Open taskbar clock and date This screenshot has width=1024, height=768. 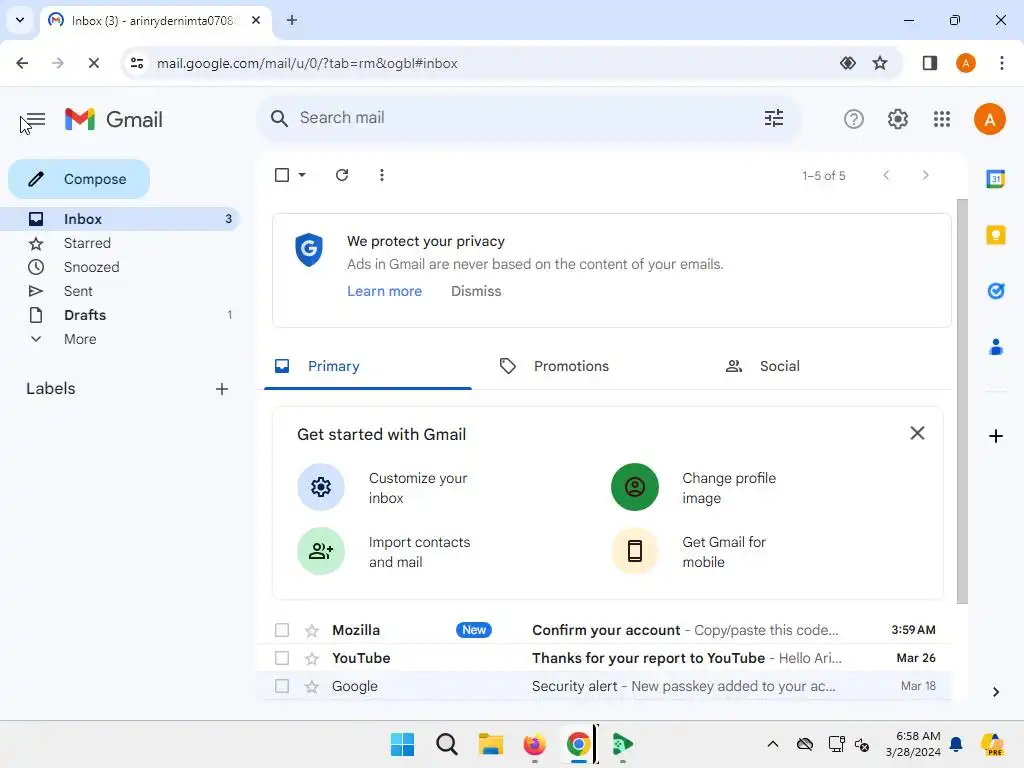pyautogui.click(x=913, y=744)
